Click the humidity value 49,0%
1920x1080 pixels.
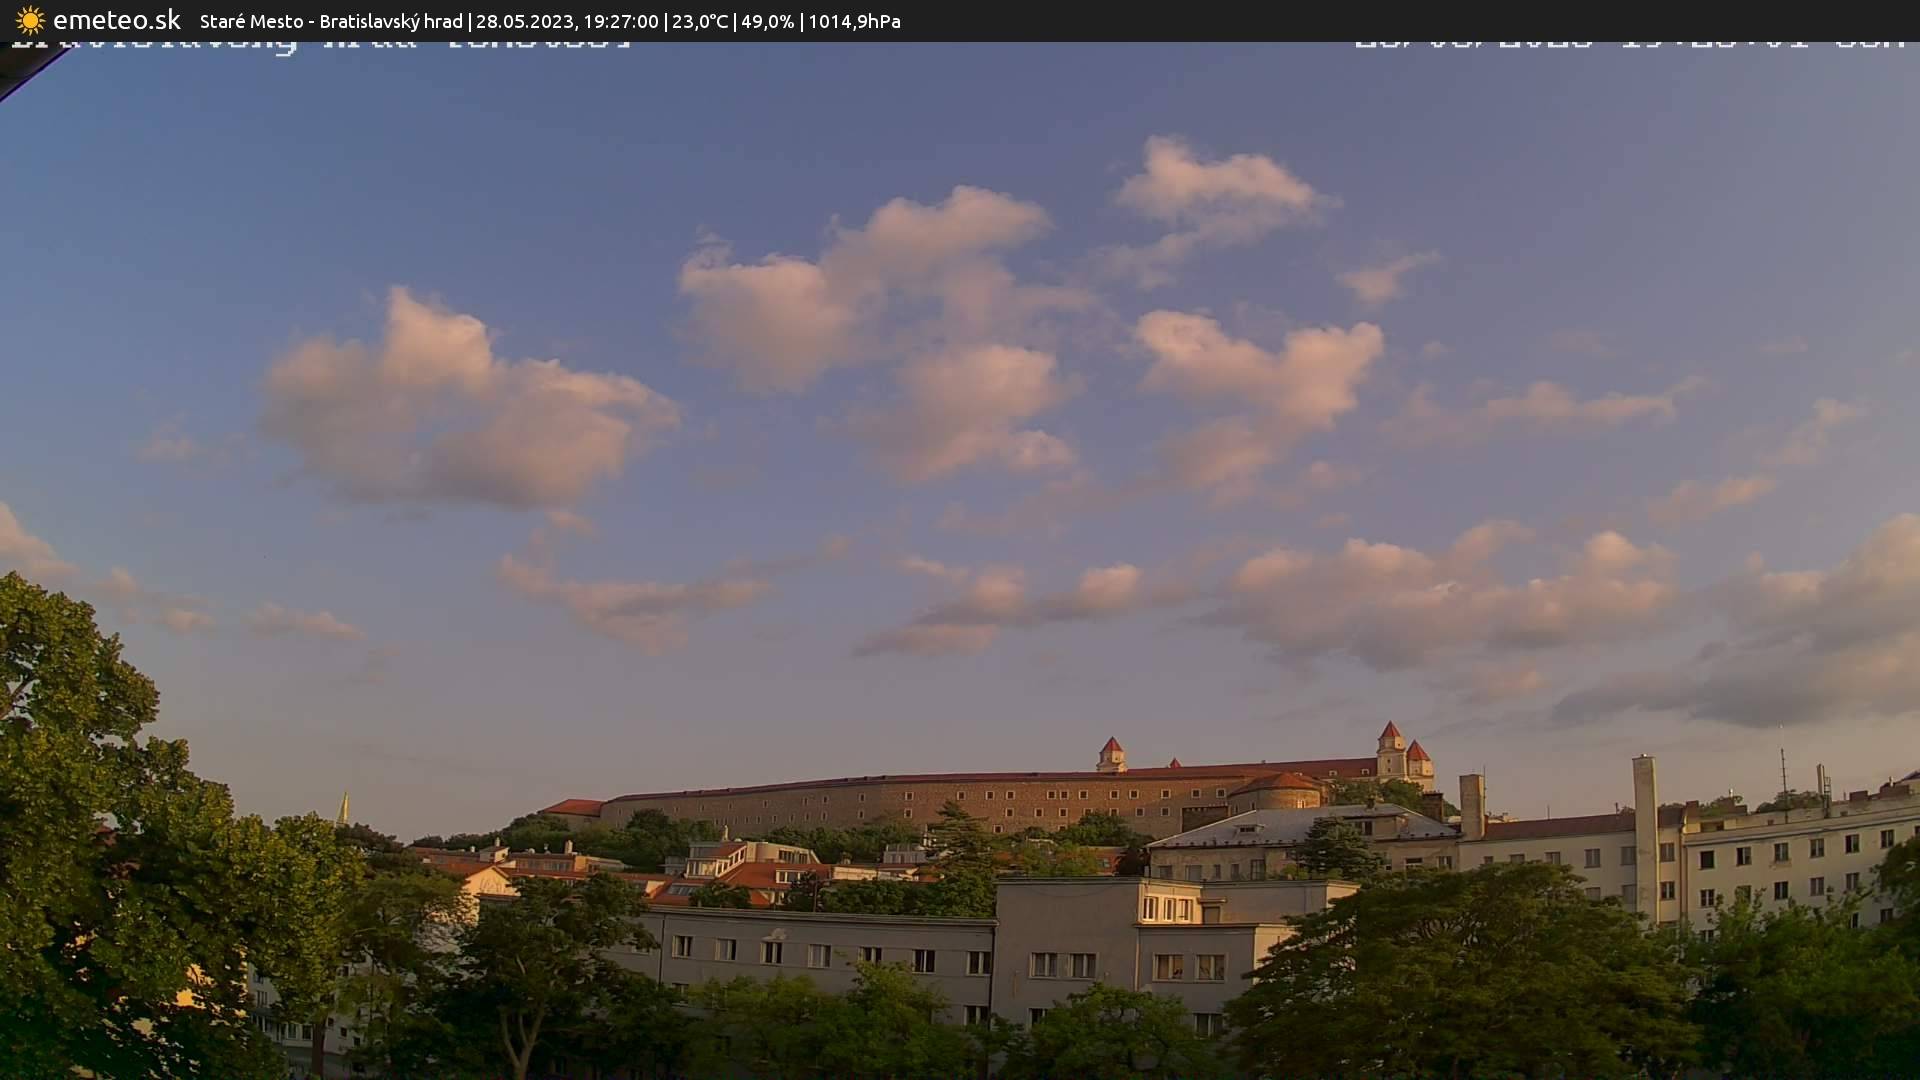pos(769,21)
